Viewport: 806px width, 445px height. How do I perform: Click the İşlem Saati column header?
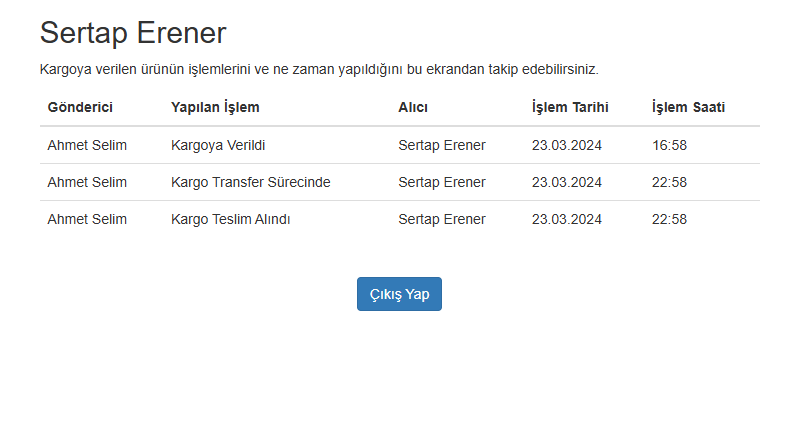click(x=688, y=107)
